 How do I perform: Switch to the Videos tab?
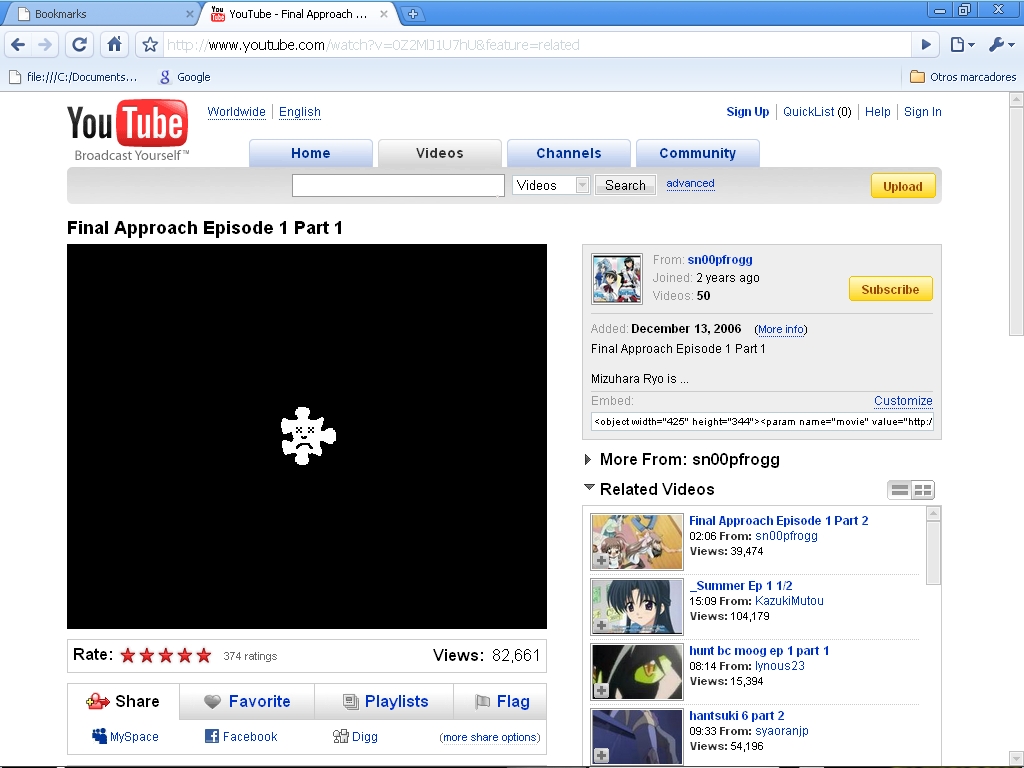coord(440,153)
